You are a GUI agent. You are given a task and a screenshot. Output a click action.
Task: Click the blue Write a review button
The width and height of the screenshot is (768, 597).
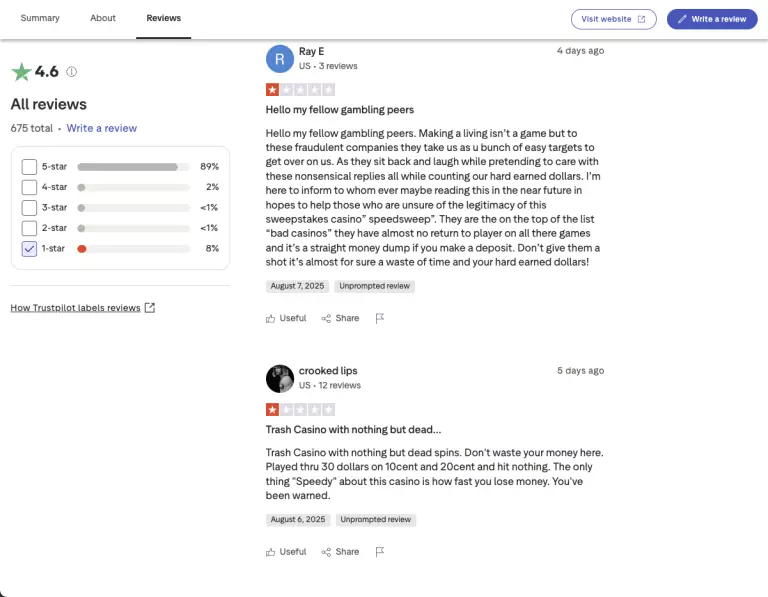(x=712, y=19)
